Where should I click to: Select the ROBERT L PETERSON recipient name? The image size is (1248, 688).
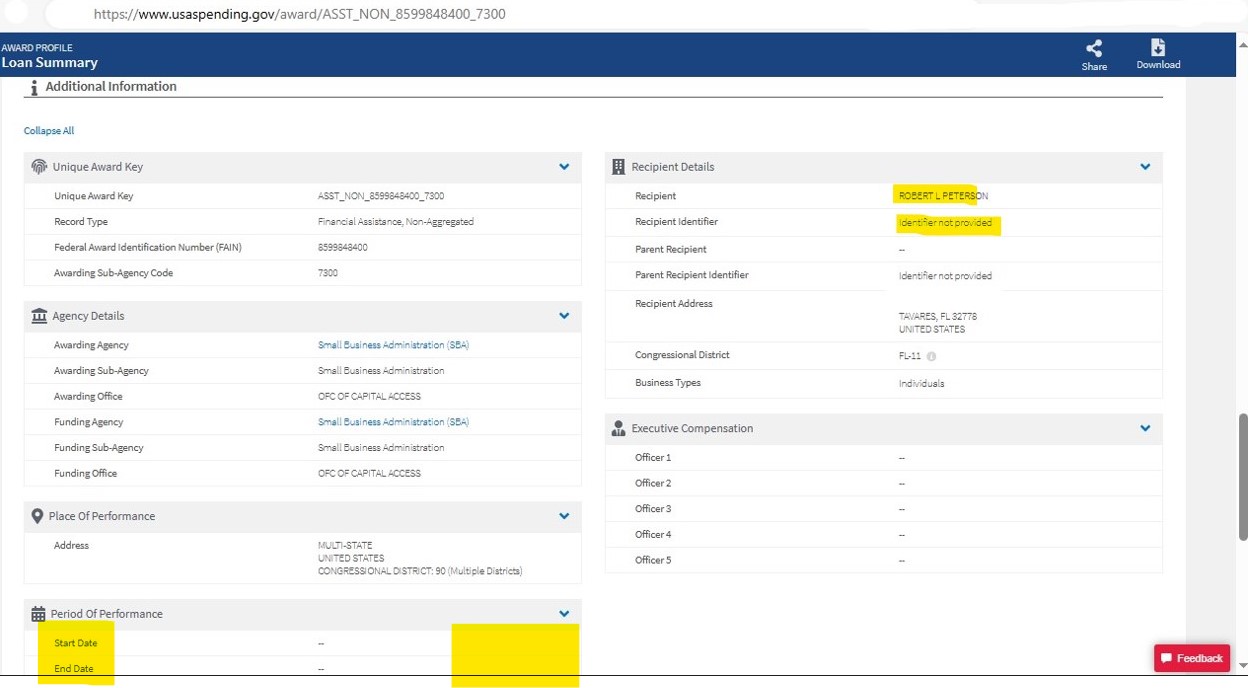point(943,196)
